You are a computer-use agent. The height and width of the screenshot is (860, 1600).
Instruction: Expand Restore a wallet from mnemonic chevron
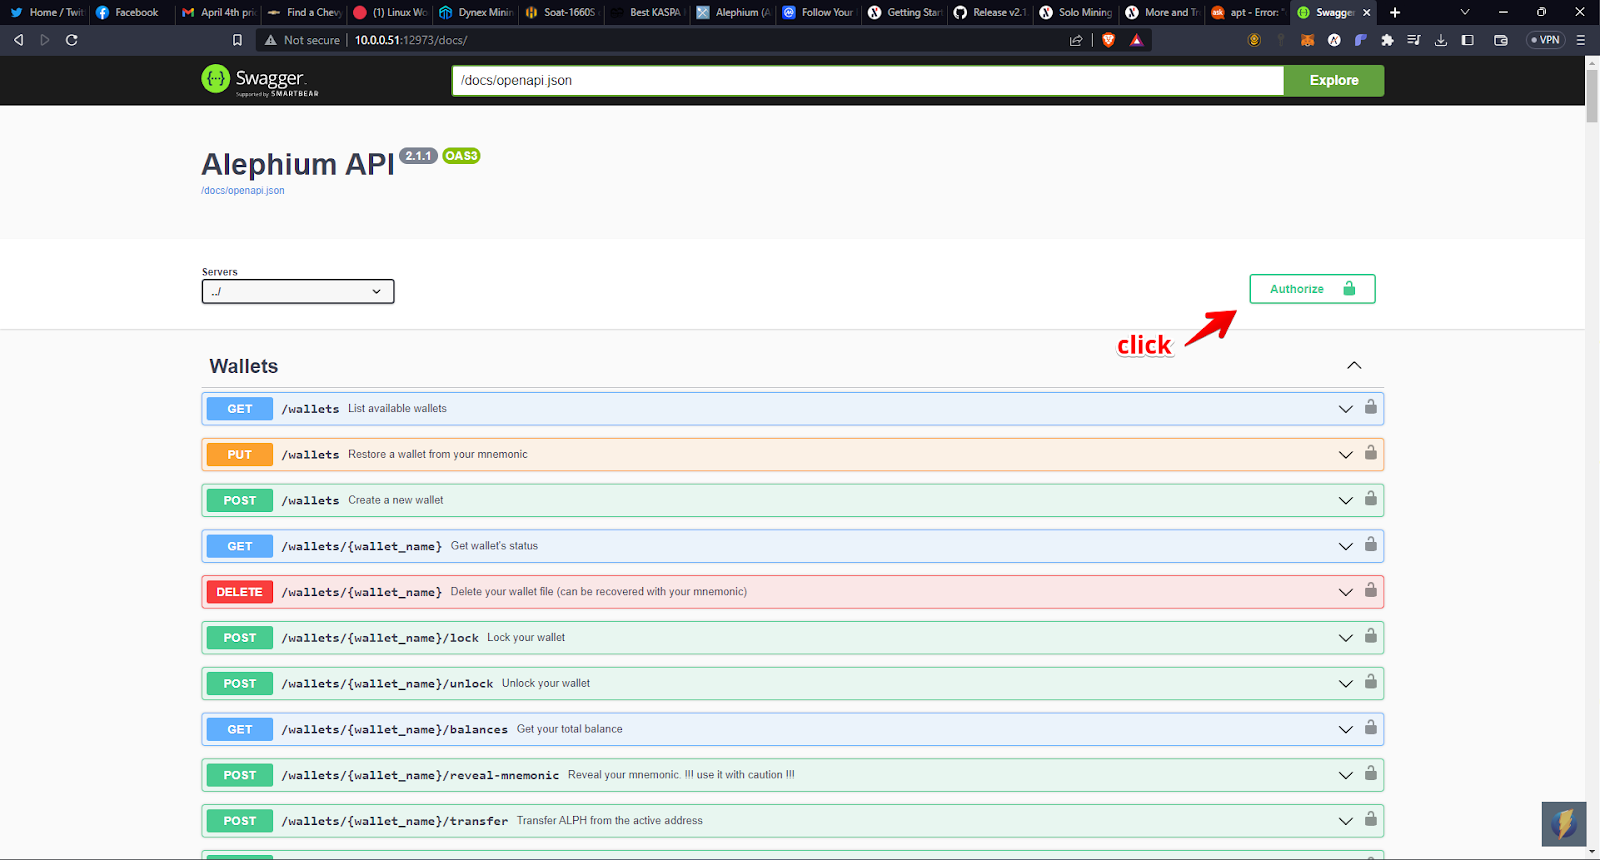1346,455
